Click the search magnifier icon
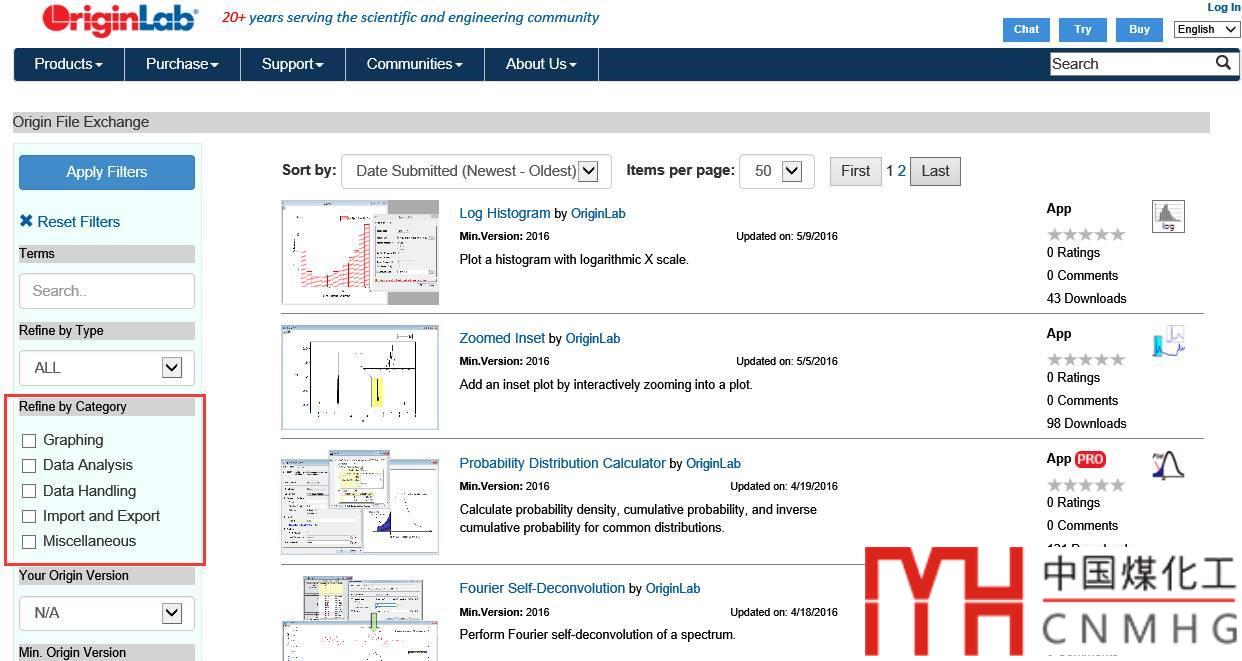Image resolution: width=1242 pixels, height=661 pixels. 1222,63
